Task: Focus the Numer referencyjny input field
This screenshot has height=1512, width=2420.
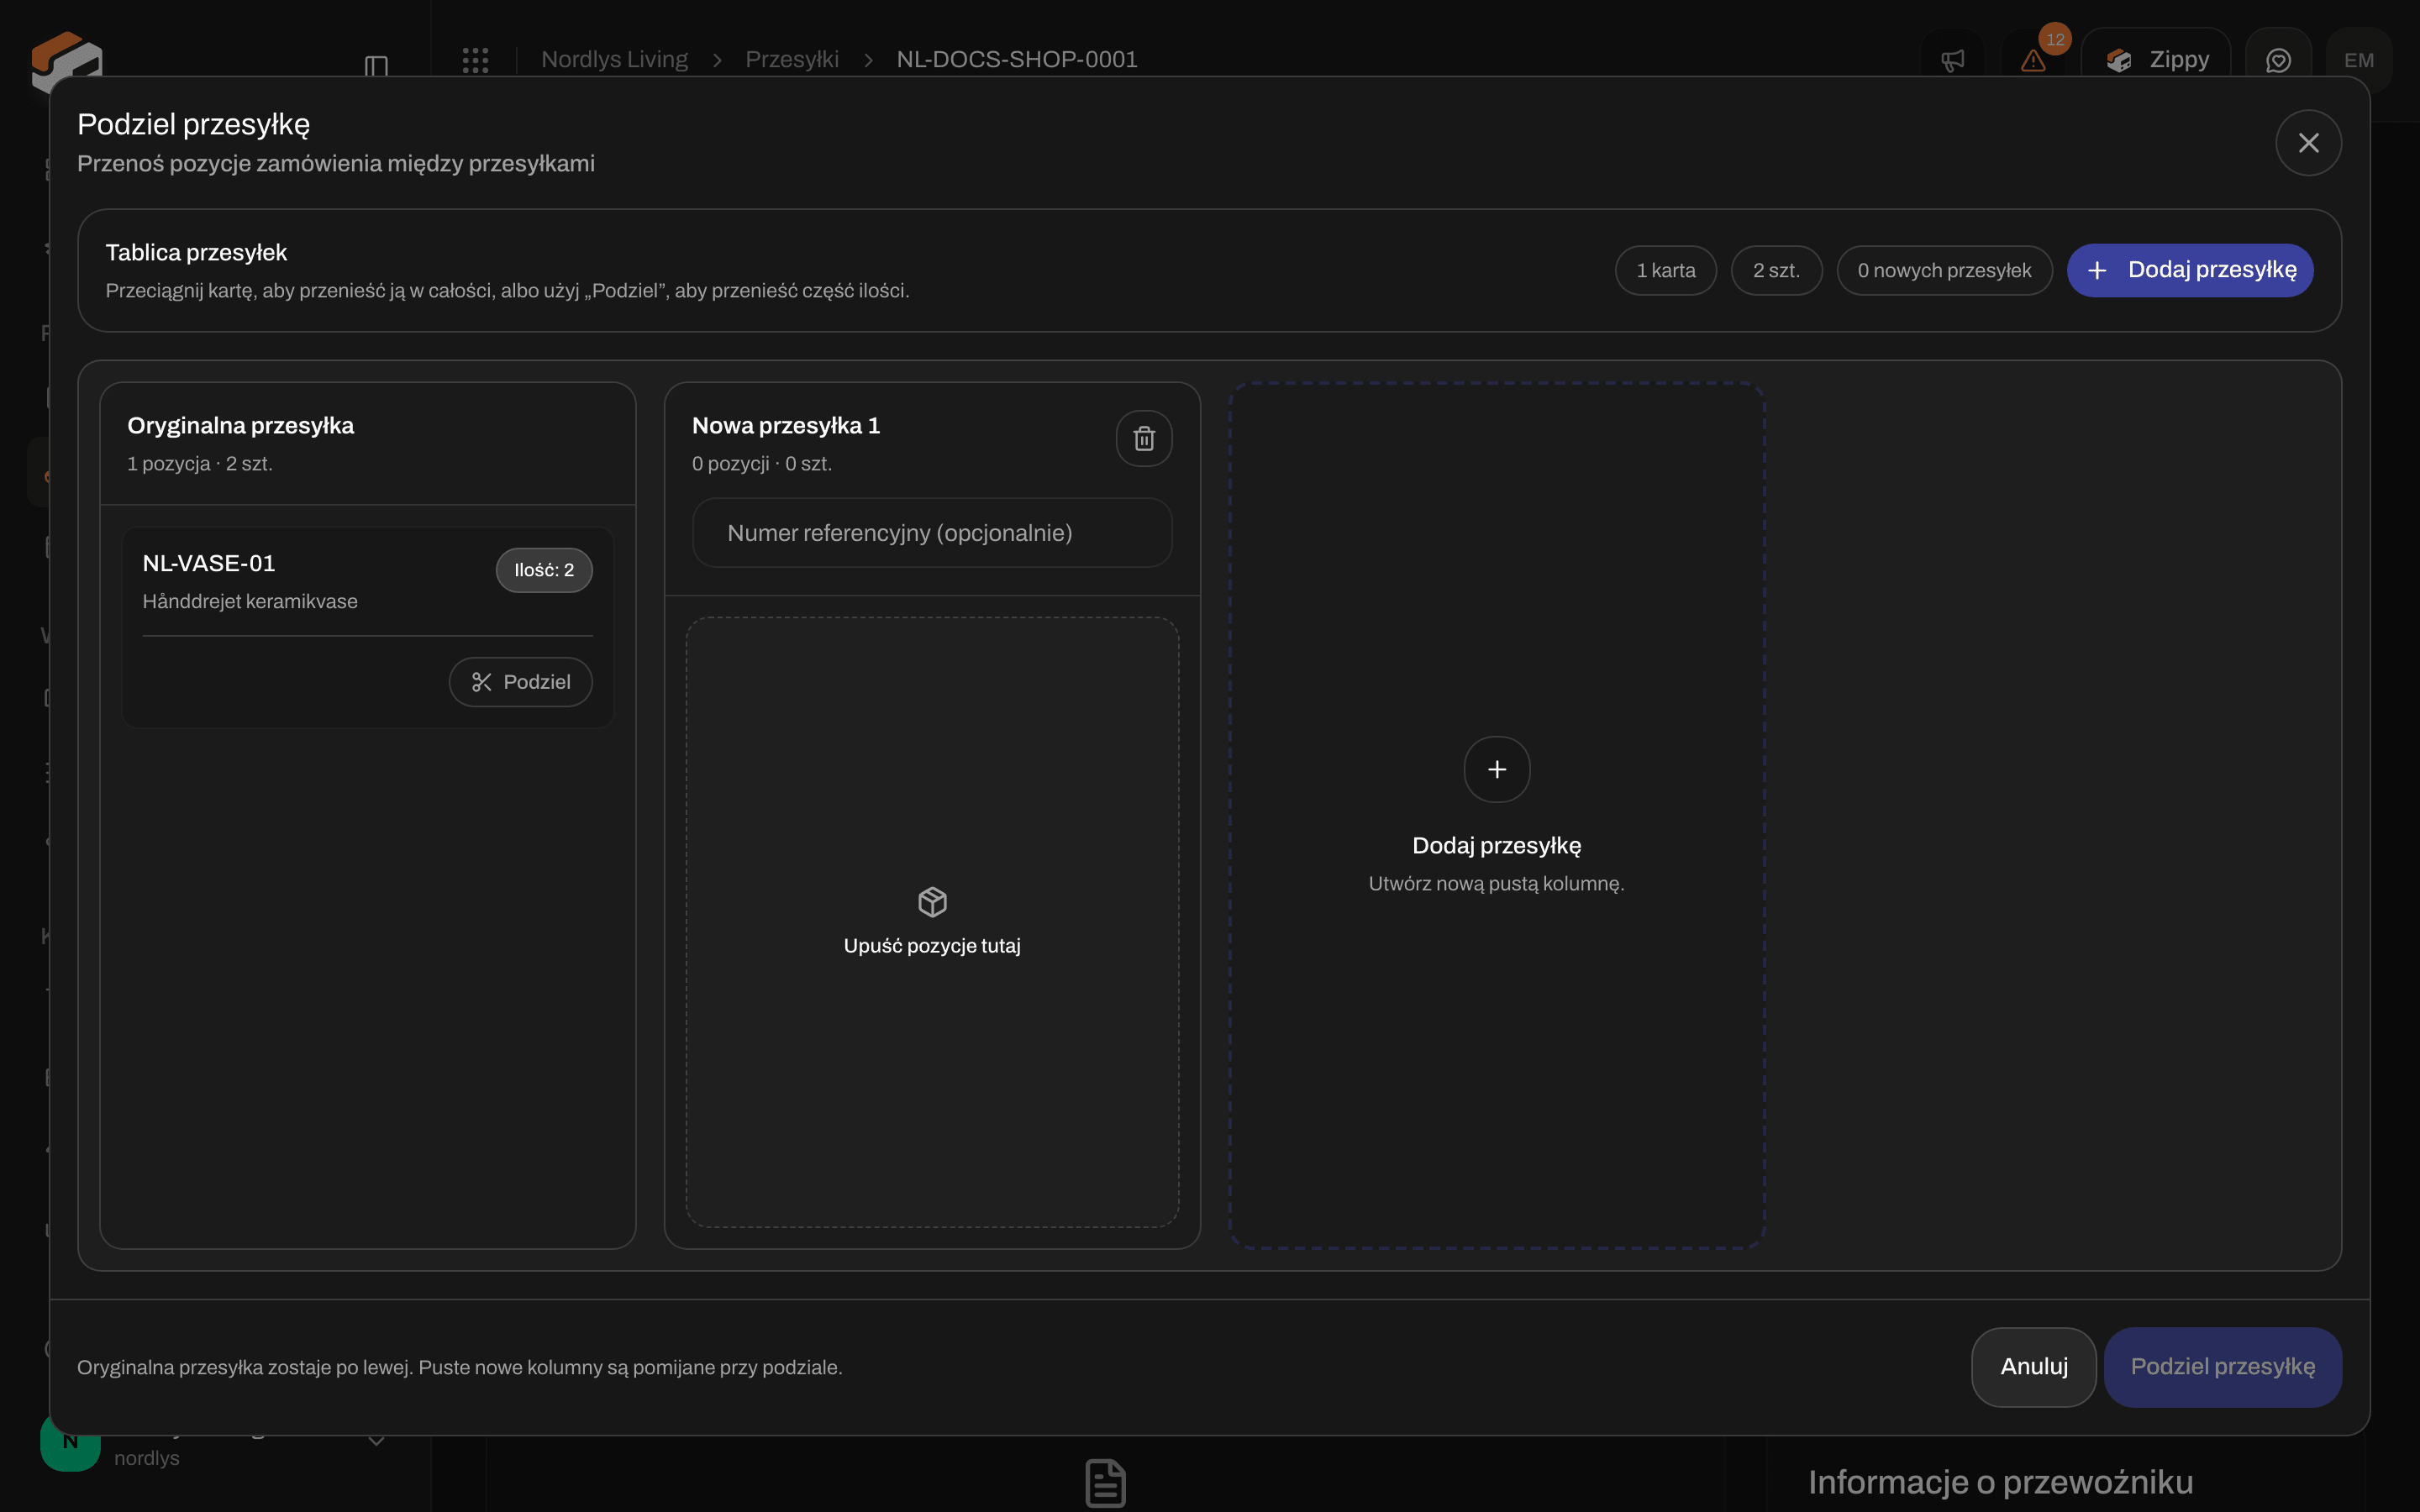Action: [932, 533]
